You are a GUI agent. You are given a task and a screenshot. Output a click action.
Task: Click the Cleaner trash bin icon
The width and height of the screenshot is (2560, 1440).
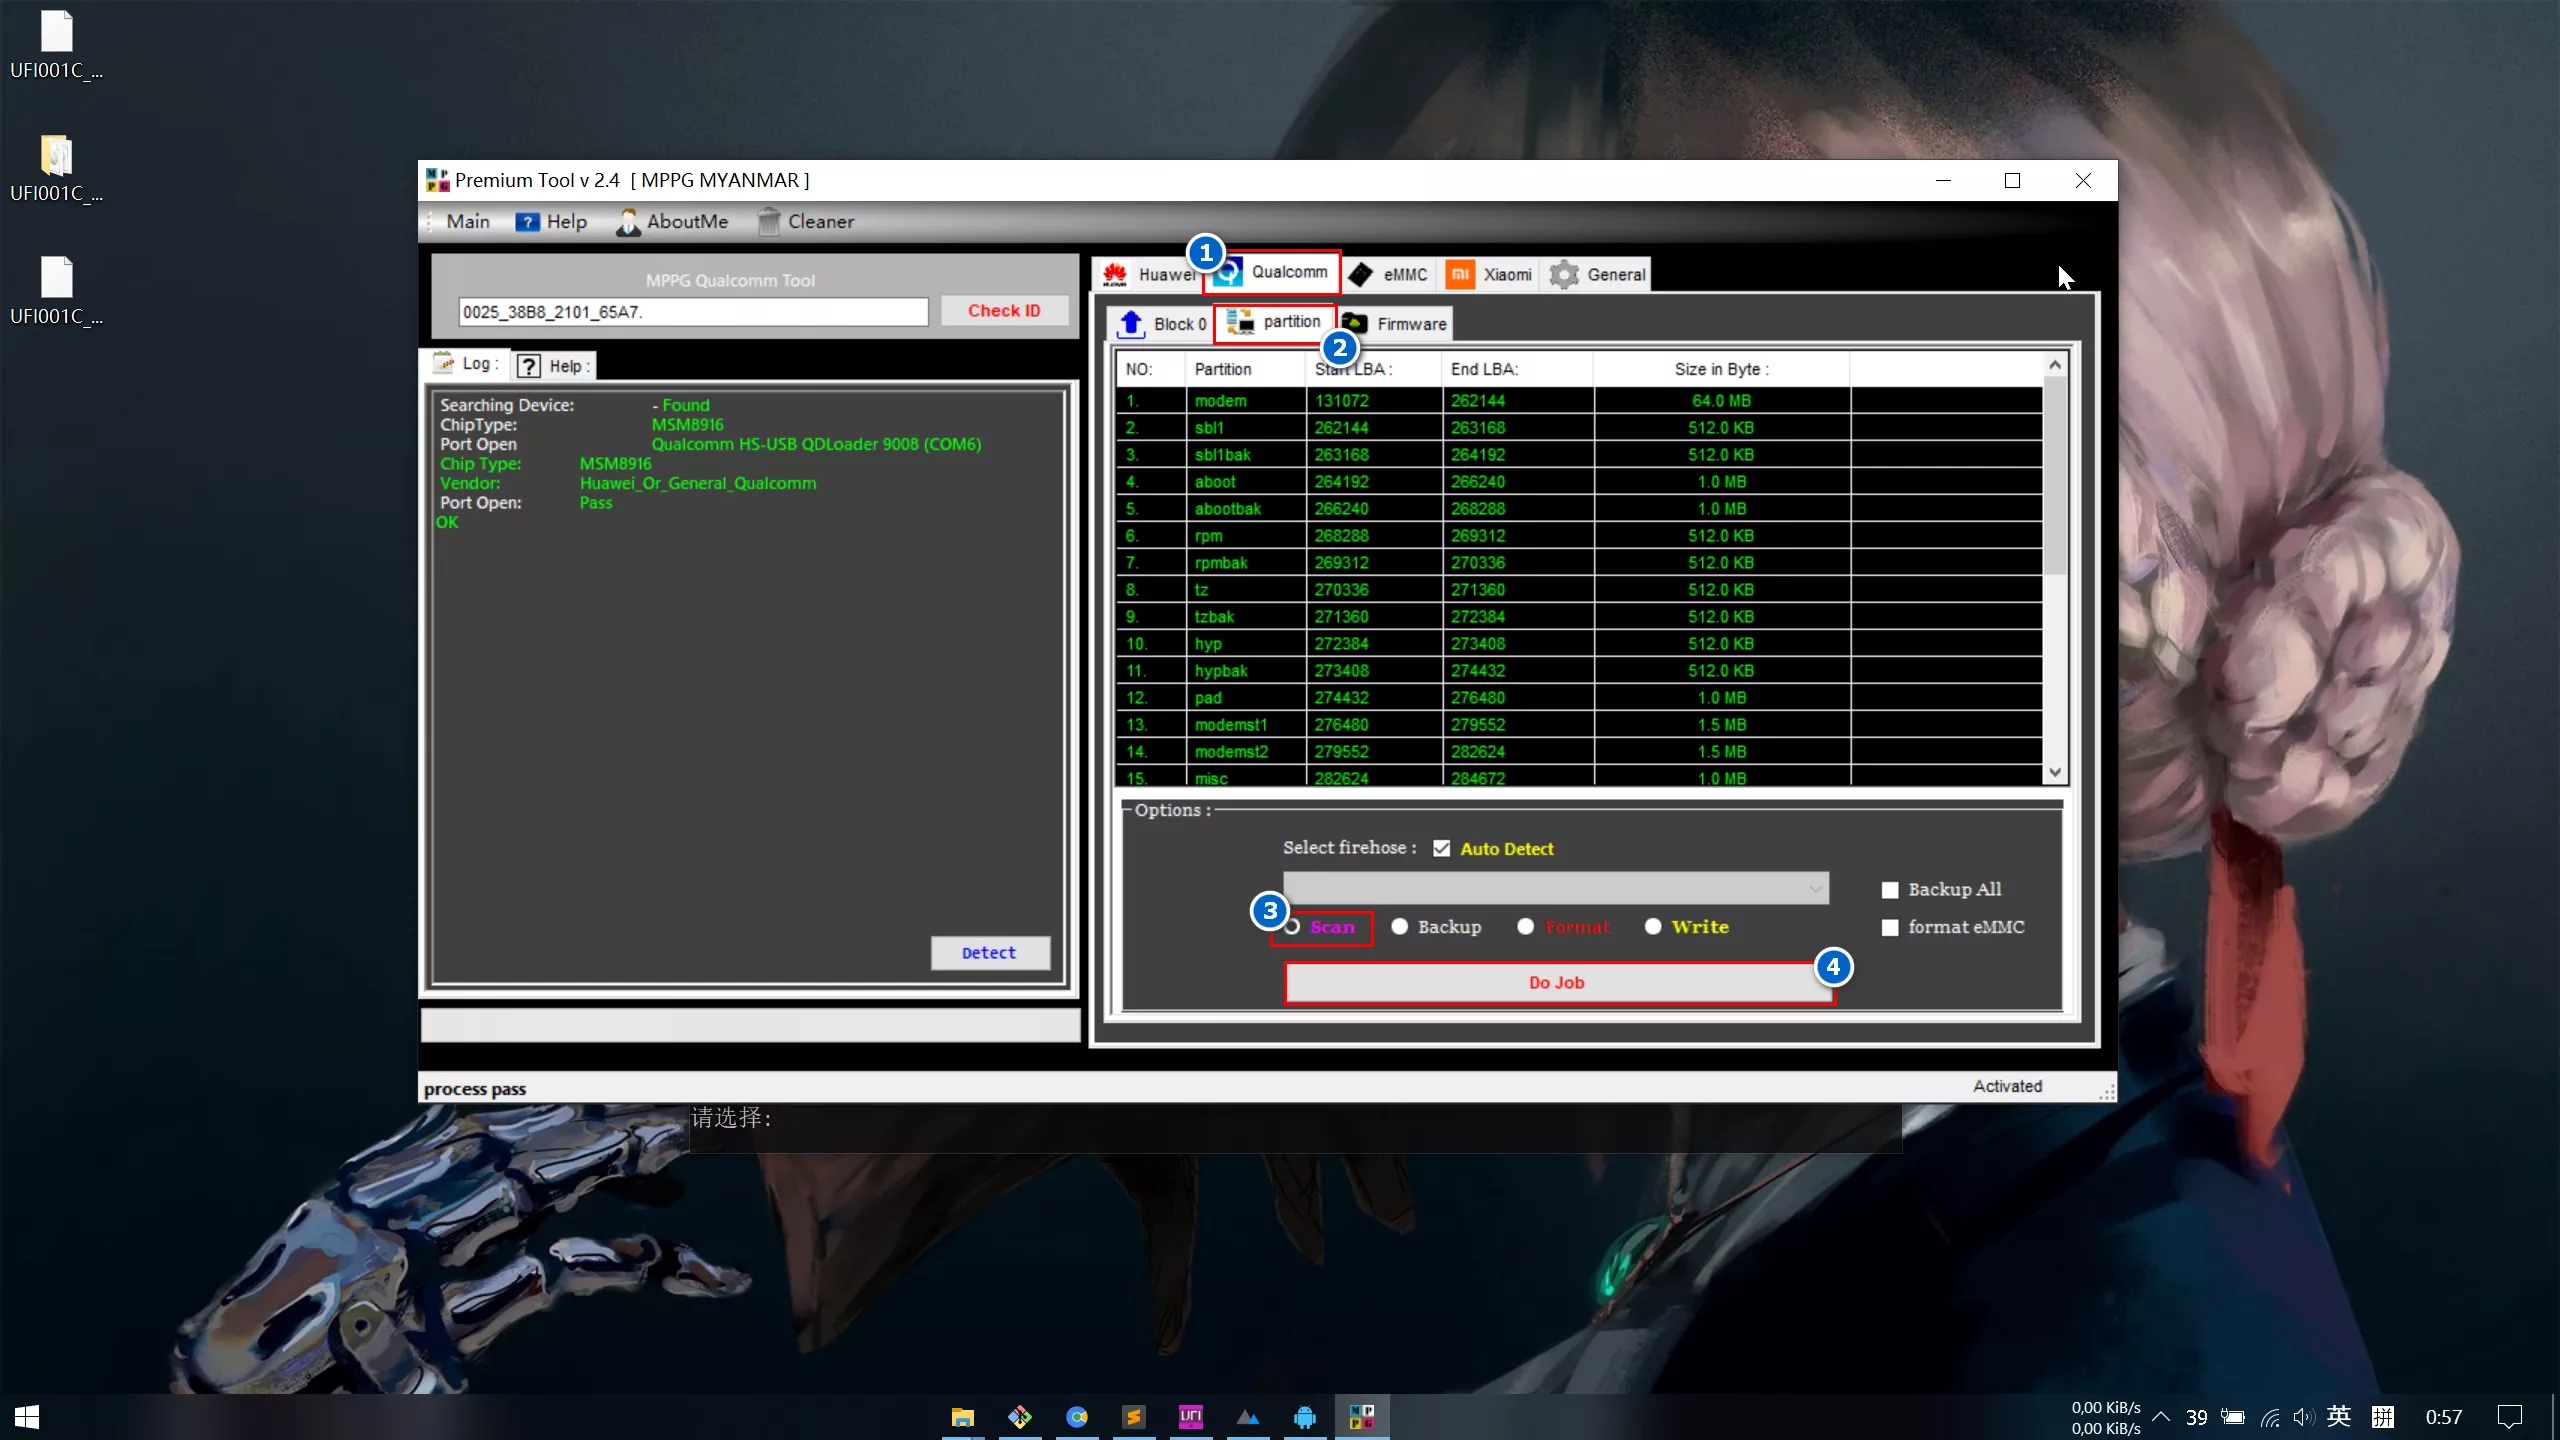[768, 222]
